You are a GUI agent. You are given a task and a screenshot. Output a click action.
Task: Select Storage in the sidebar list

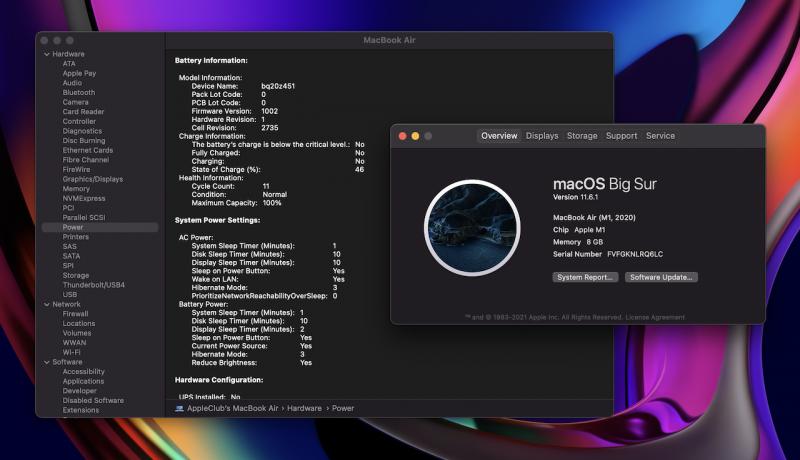pyautogui.click(x=76, y=275)
